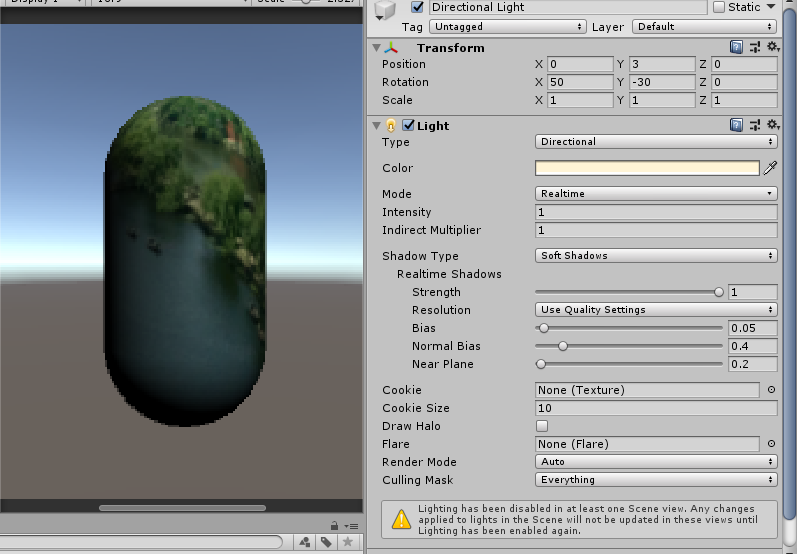Screen dimensions: 797x554
Task: Click the favorites star icon
Action: (348, 542)
